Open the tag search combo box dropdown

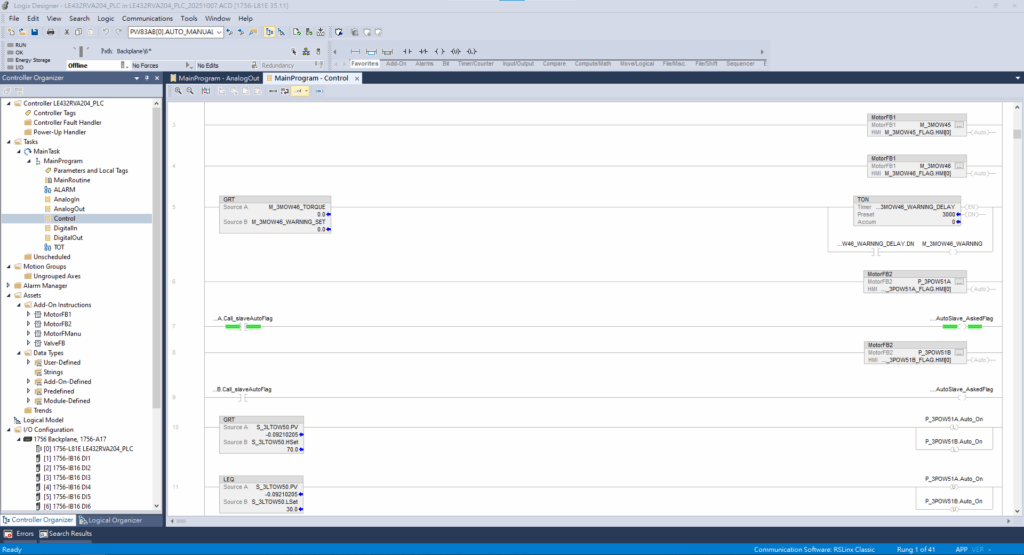219,32
